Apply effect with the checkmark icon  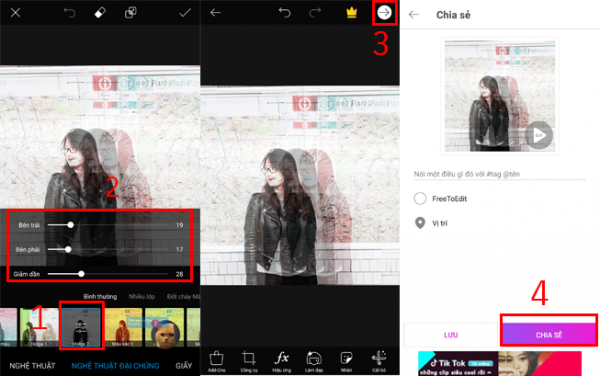[x=185, y=13]
